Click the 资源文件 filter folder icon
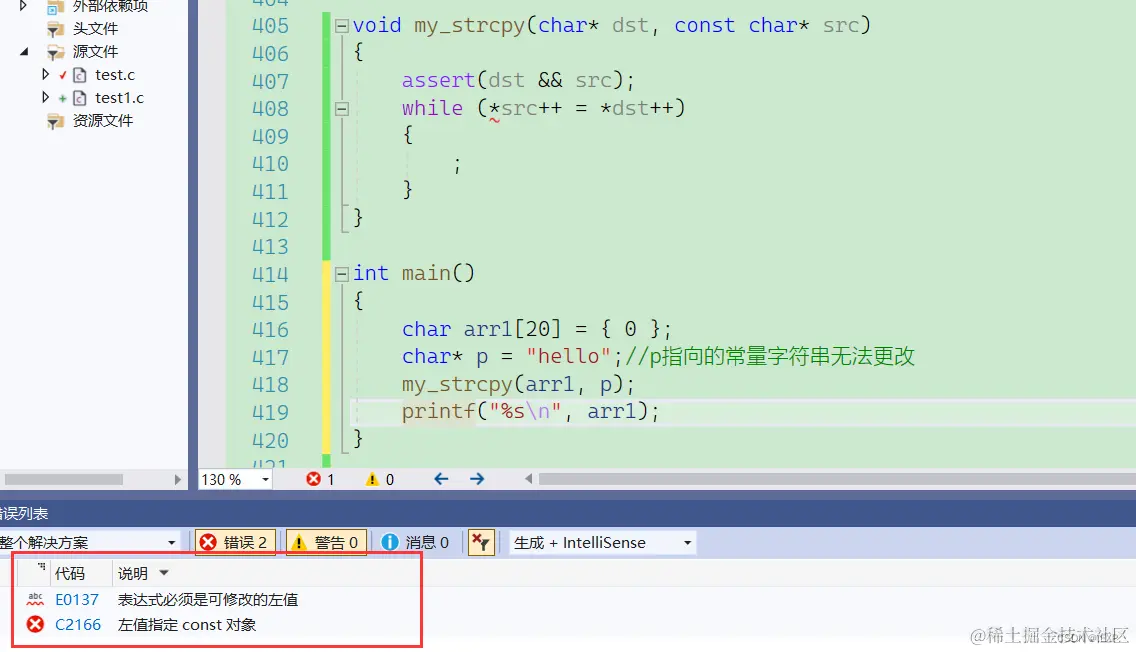 click(x=55, y=121)
